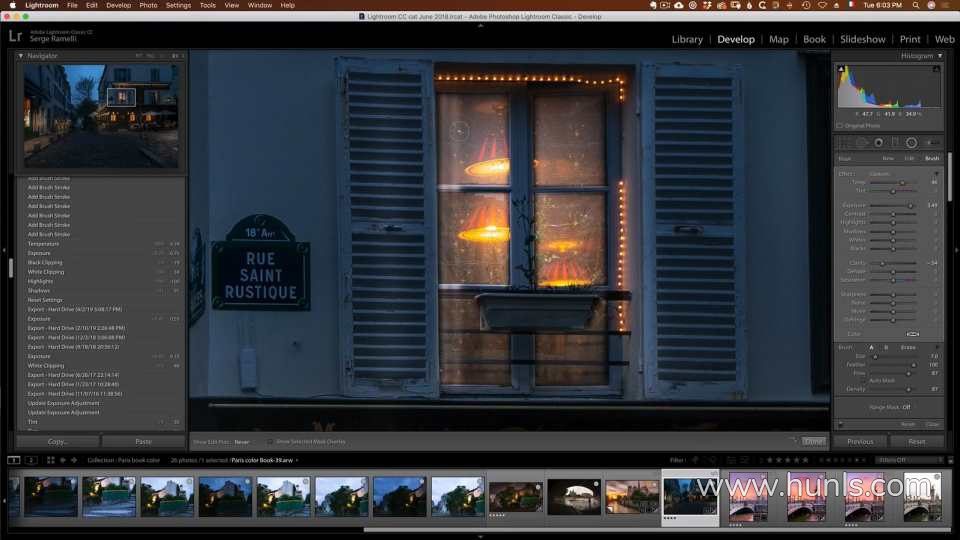The height and width of the screenshot is (540, 960).
Task: Click second window display button 2
Action: pyautogui.click(x=31, y=460)
